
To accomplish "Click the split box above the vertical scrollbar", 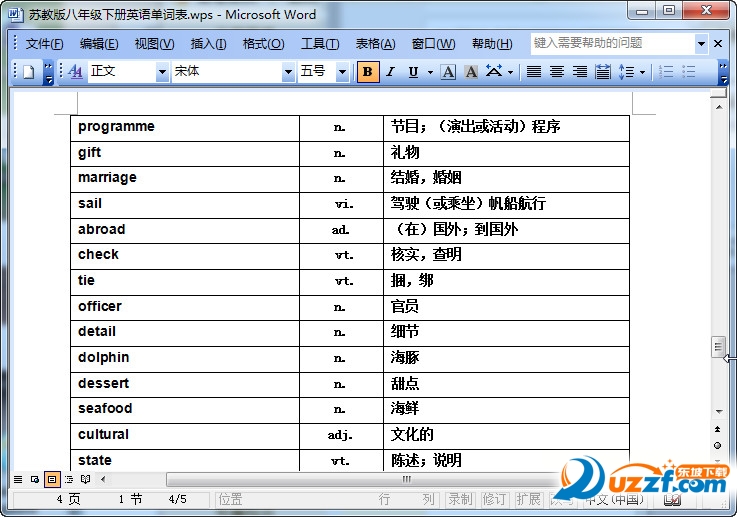I will (x=718, y=93).
